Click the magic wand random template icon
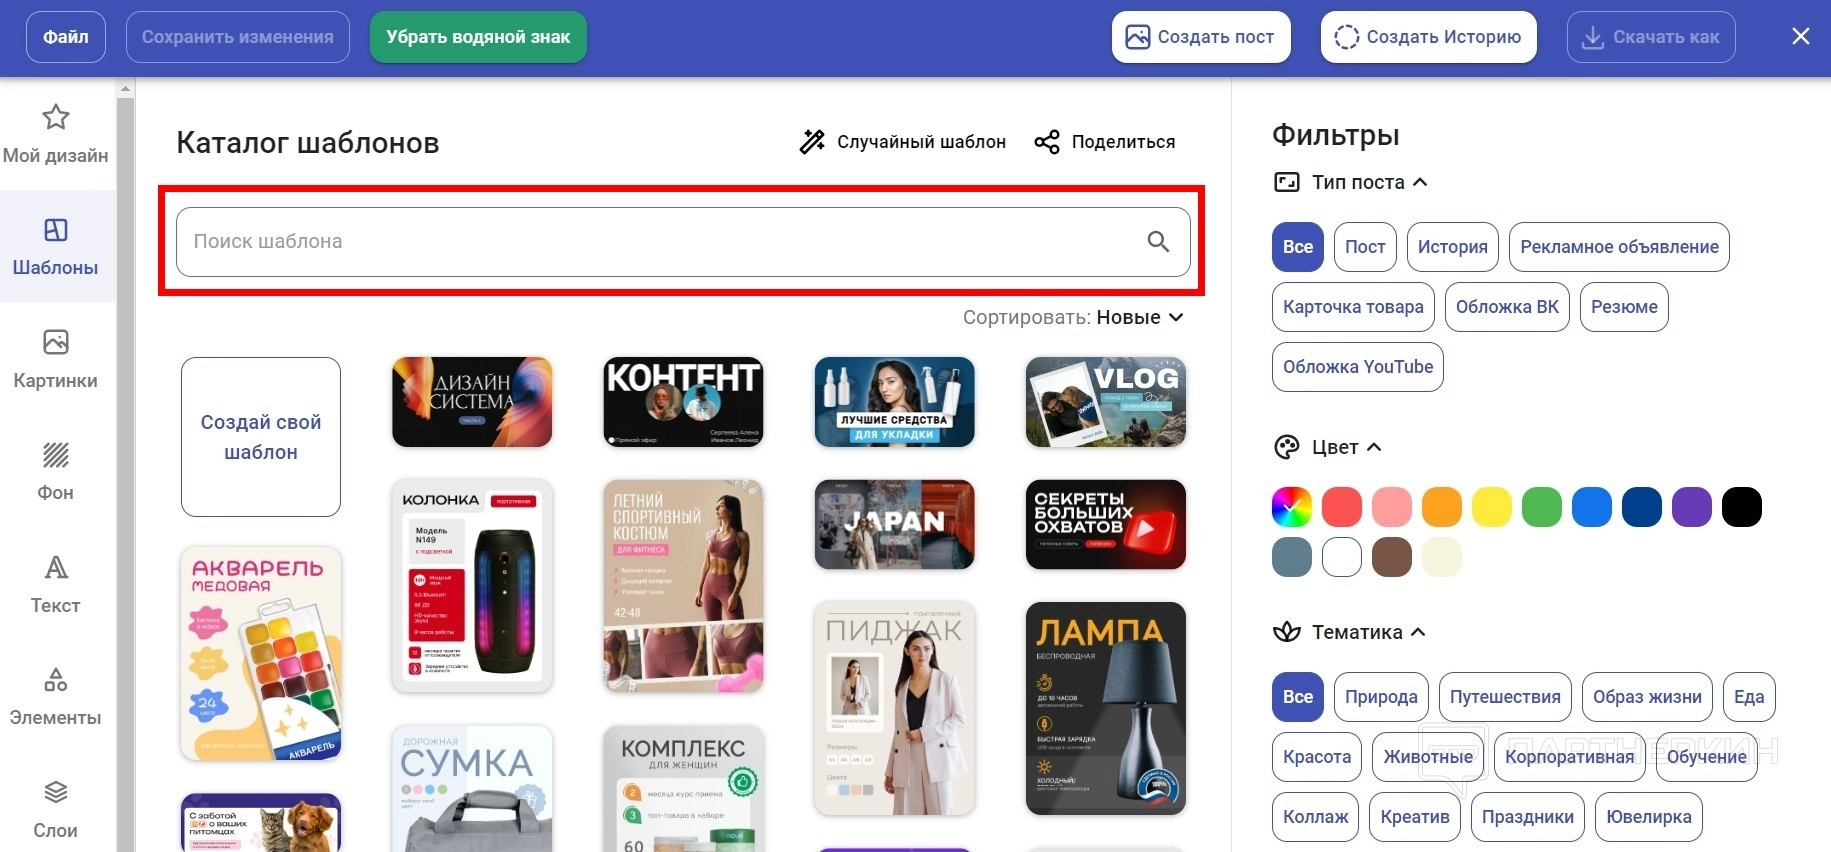 812,142
